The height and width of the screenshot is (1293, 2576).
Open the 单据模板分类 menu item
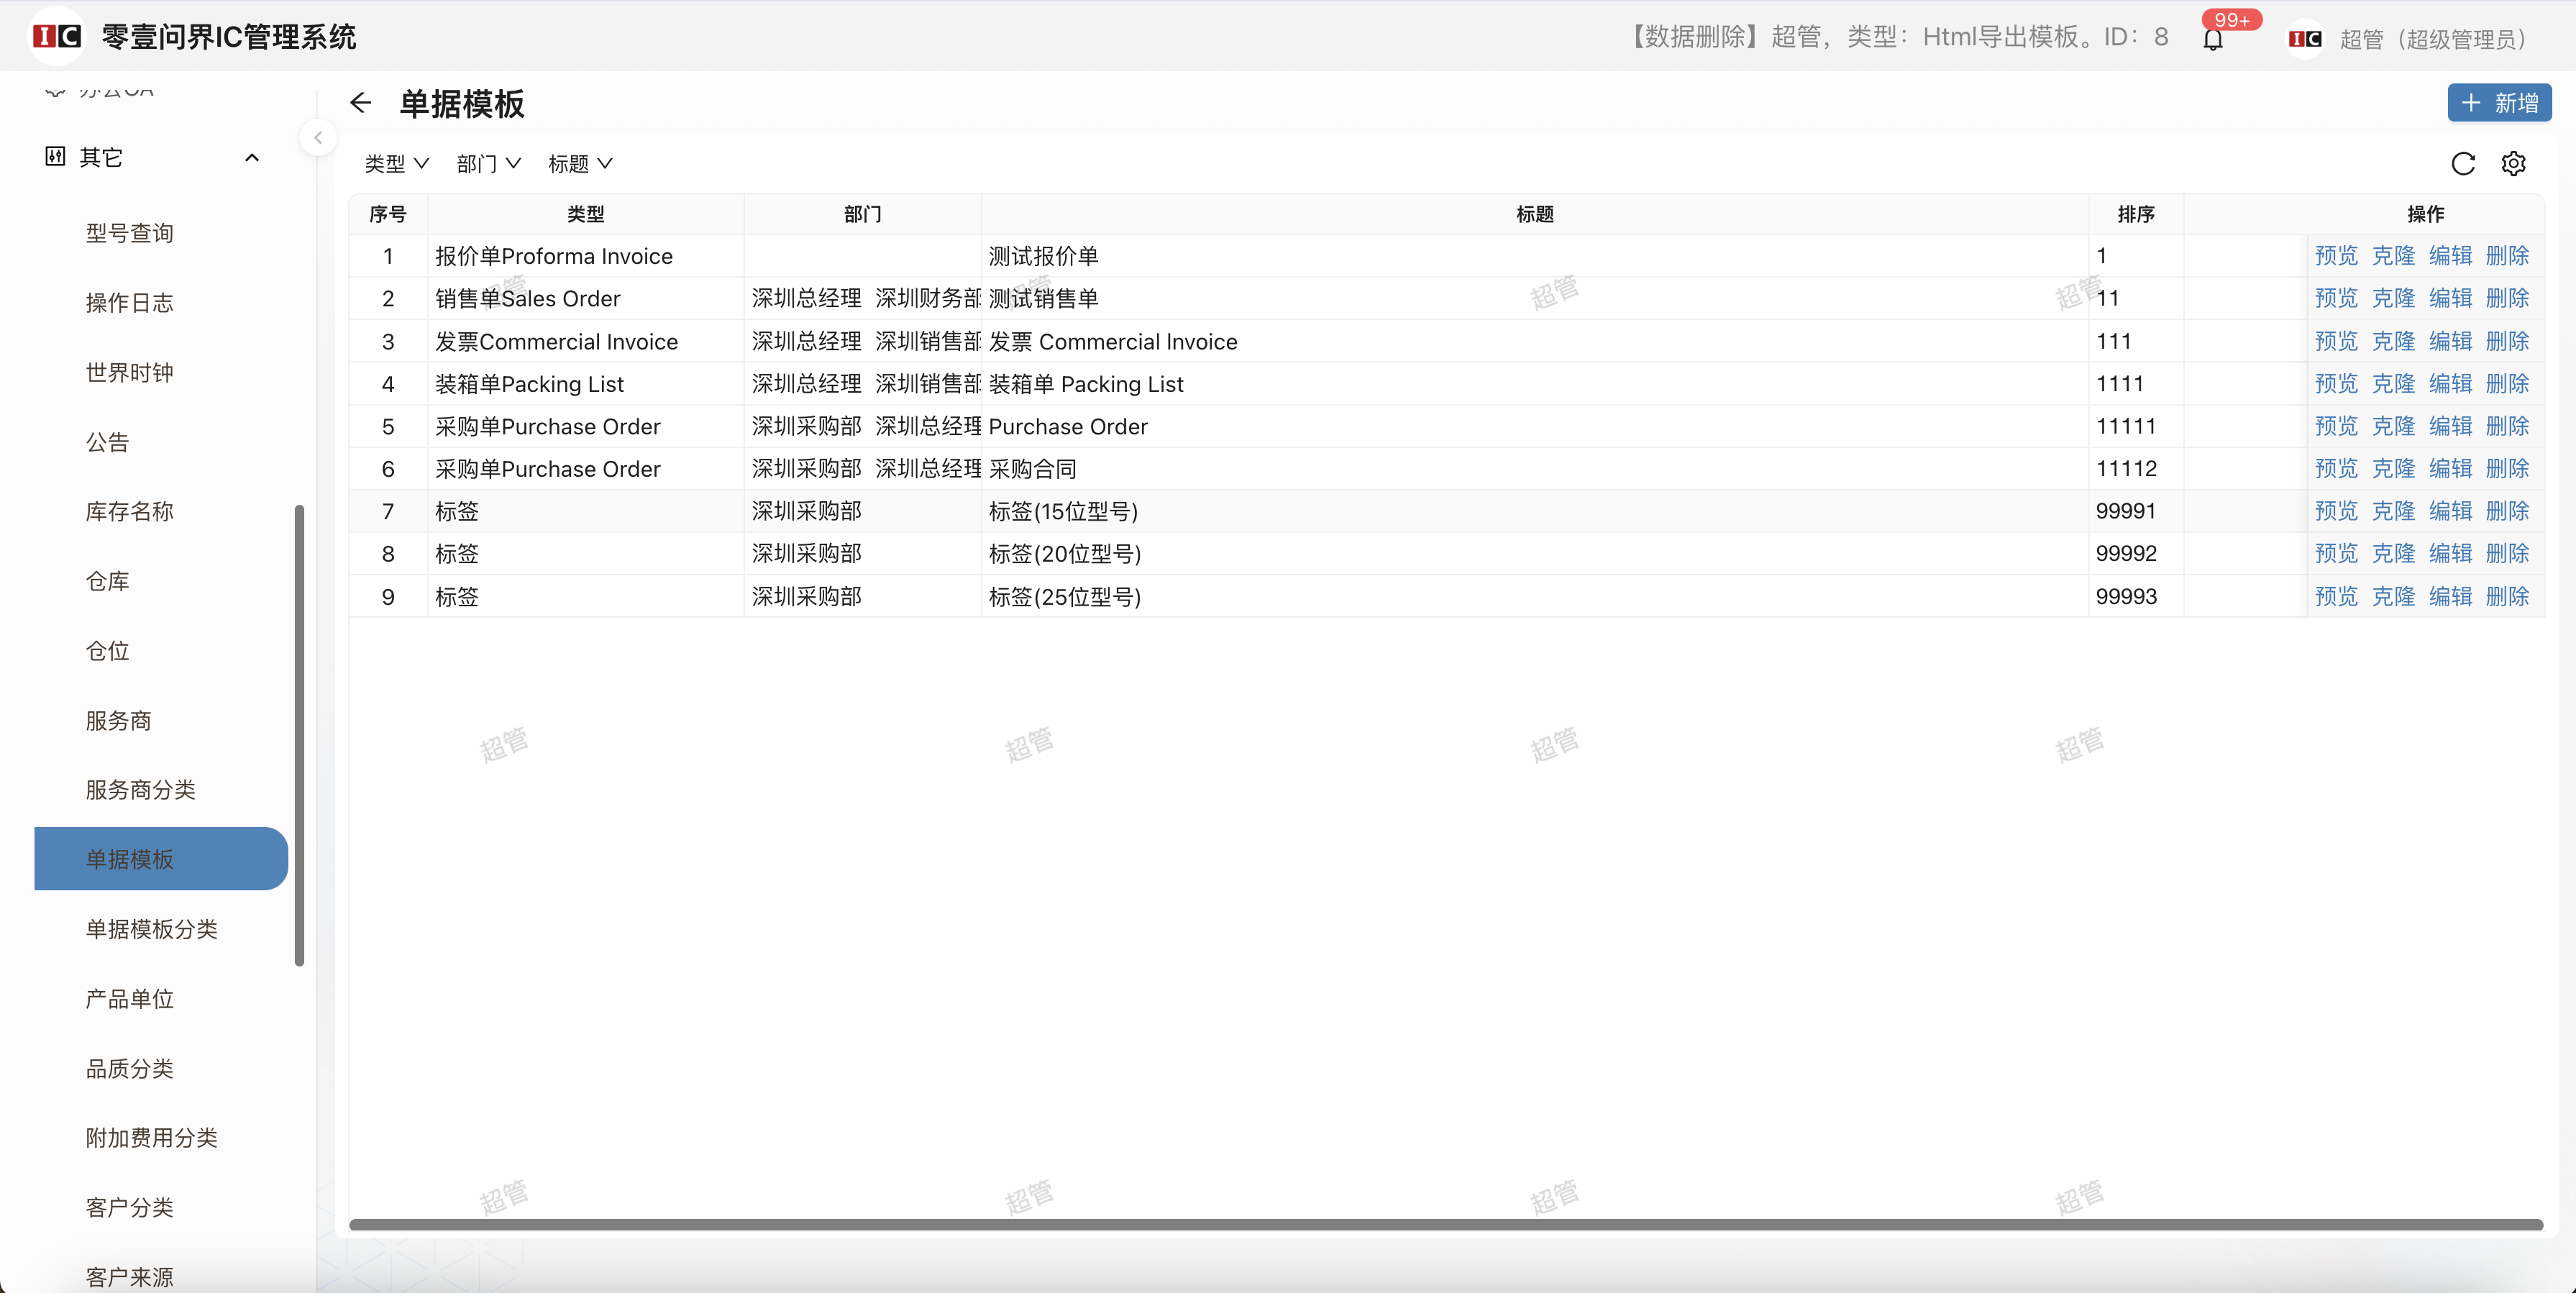tap(151, 929)
